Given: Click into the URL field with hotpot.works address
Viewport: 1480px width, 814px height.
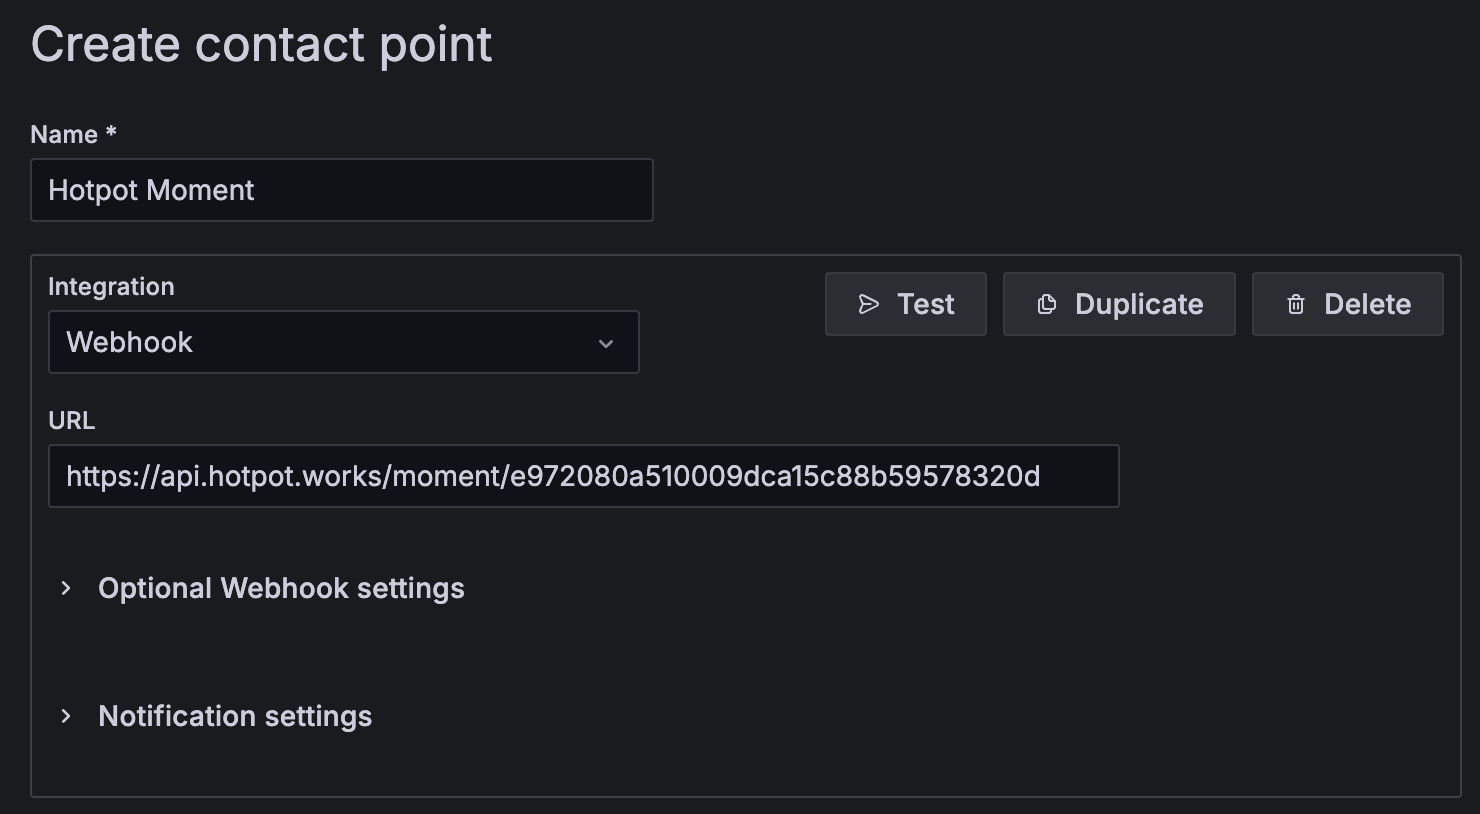Looking at the screenshot, I should (x=583, y=476).
